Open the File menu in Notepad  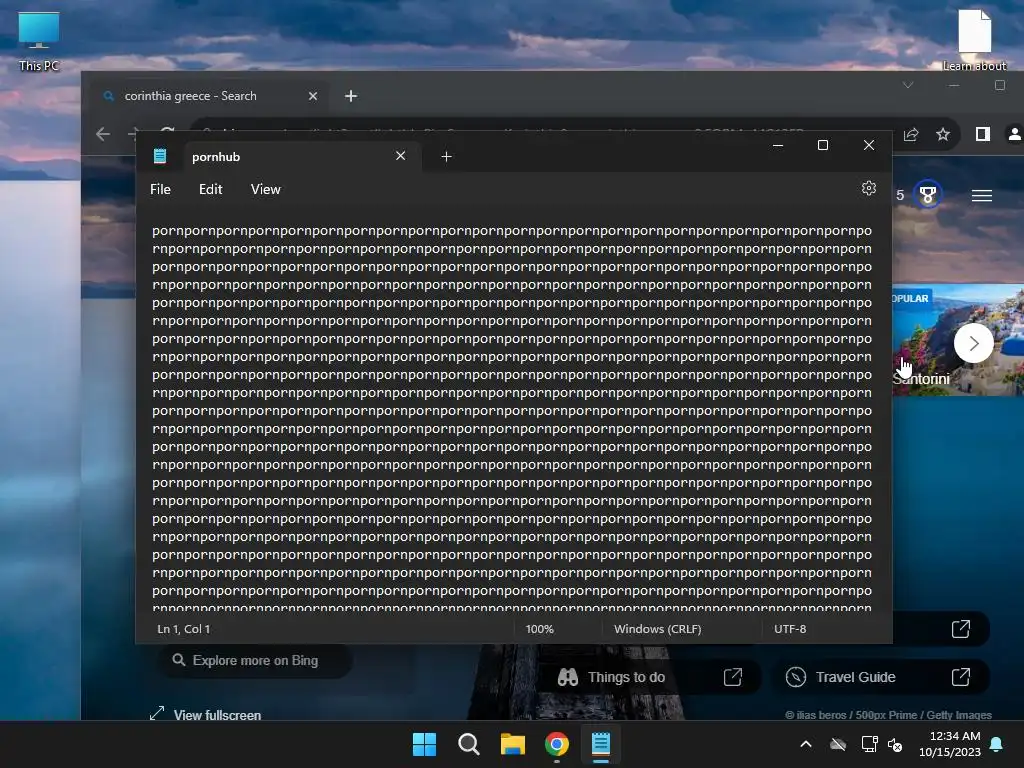coord(160,189)
